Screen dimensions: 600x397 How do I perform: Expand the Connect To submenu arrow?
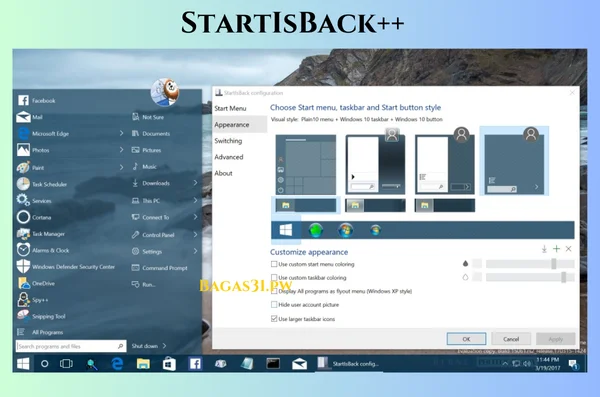195,217
